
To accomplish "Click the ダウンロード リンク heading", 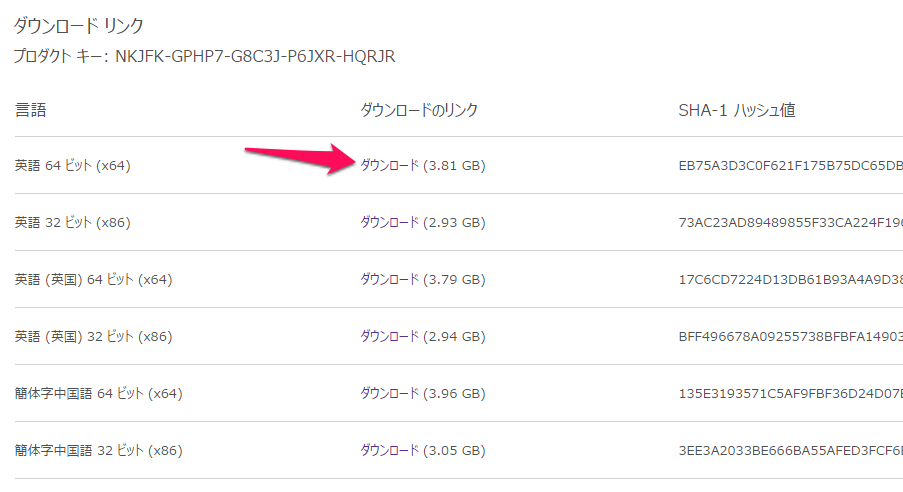I will 78,26.
